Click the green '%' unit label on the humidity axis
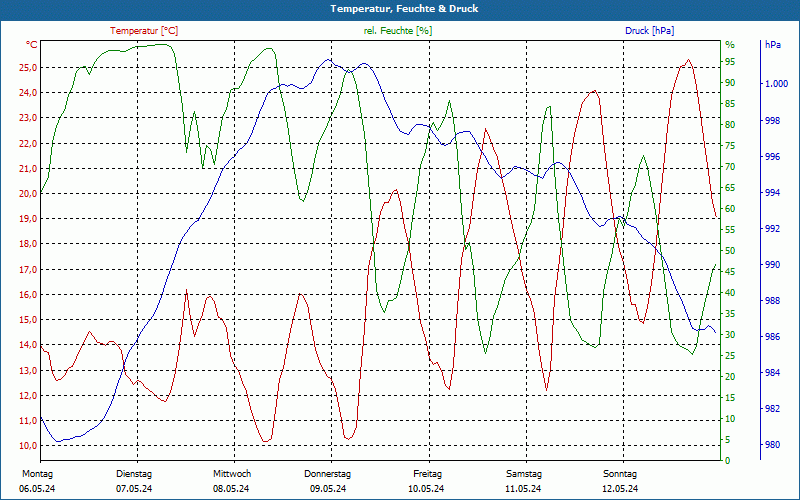The height and width of the screenshot is (500, 800). 730,45
